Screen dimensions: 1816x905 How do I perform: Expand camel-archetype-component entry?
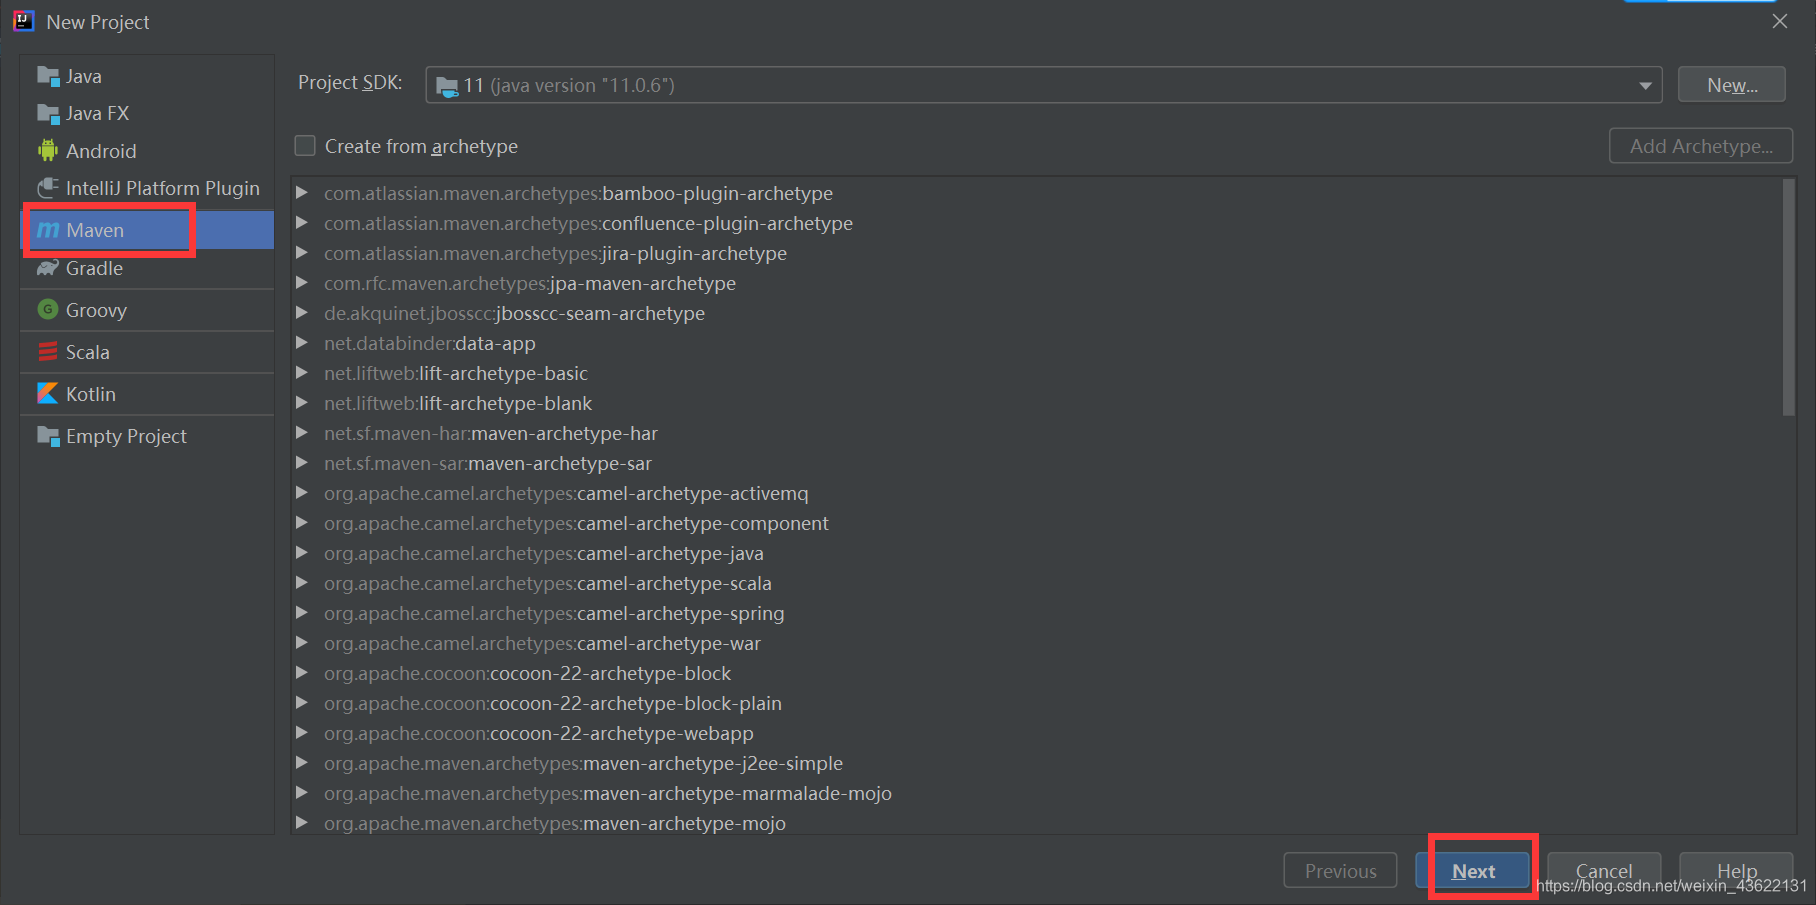(301, 523)
